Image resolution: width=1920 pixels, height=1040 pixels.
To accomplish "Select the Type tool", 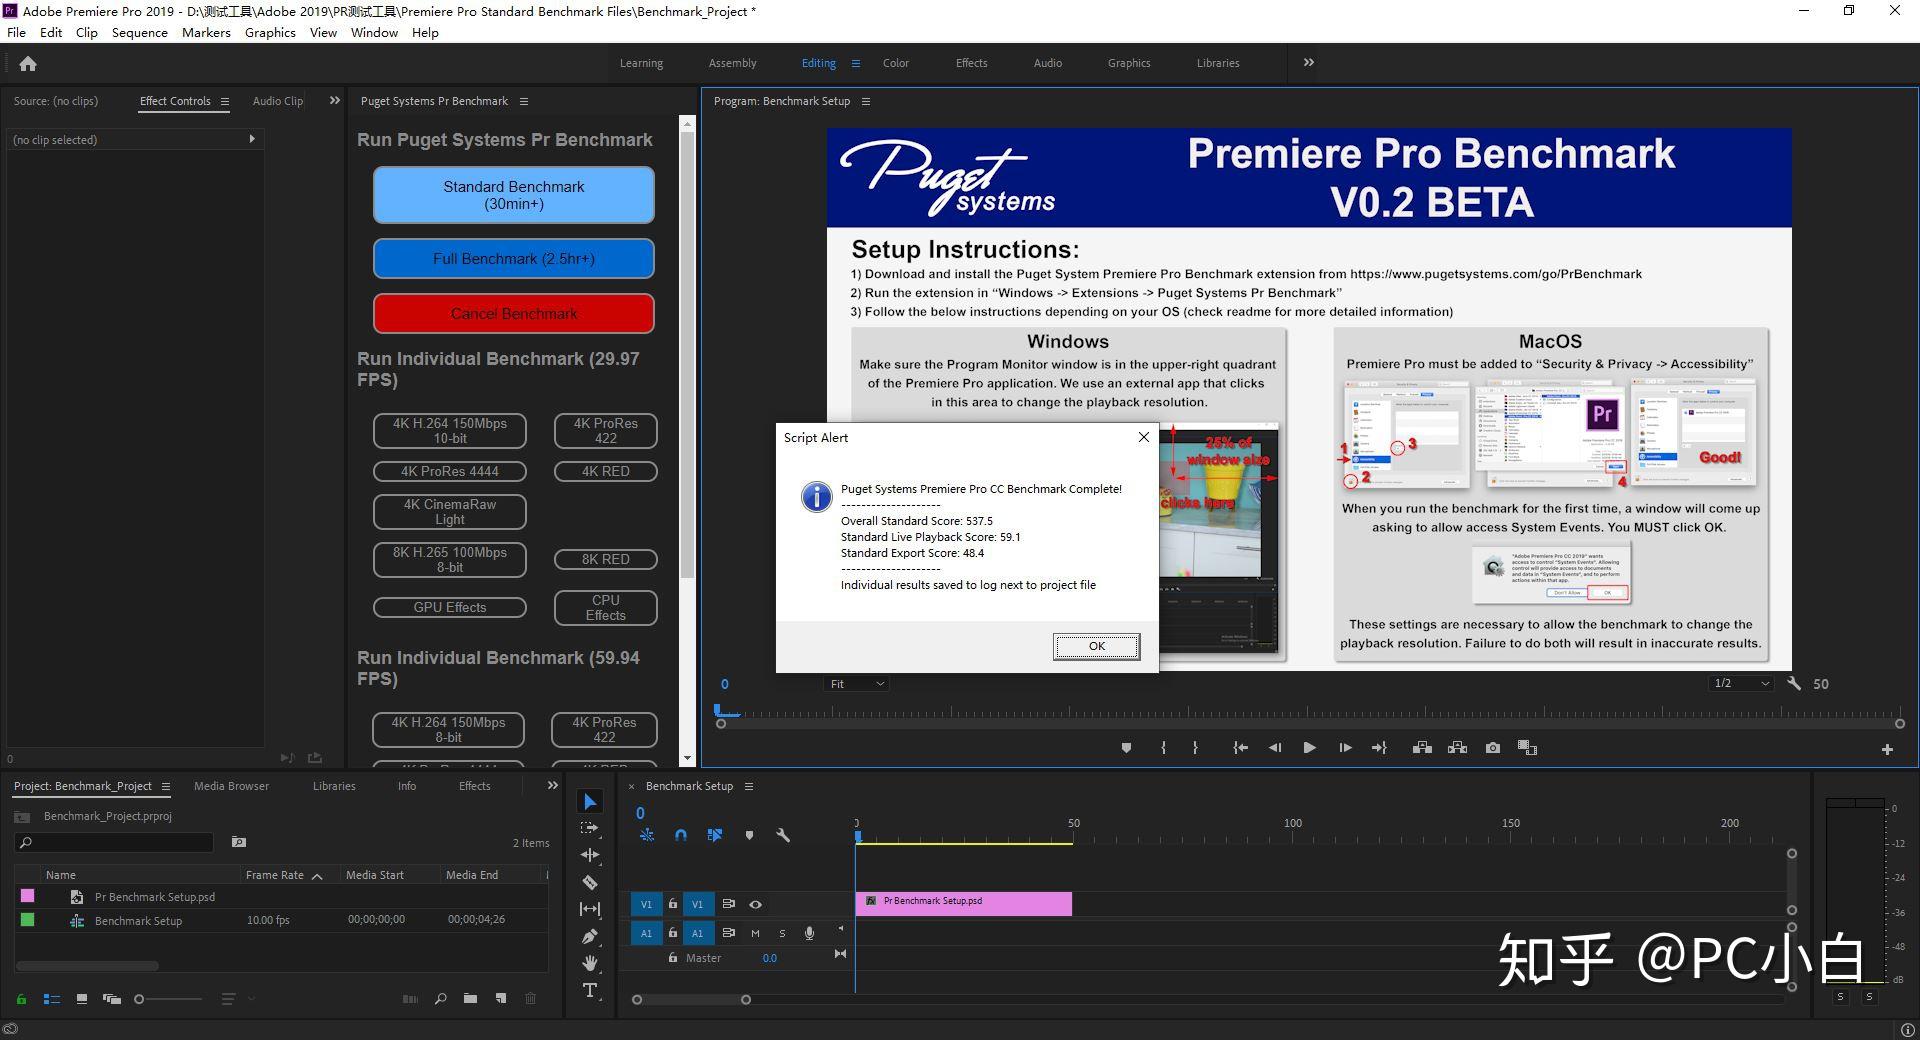I will tap(590, 990).
